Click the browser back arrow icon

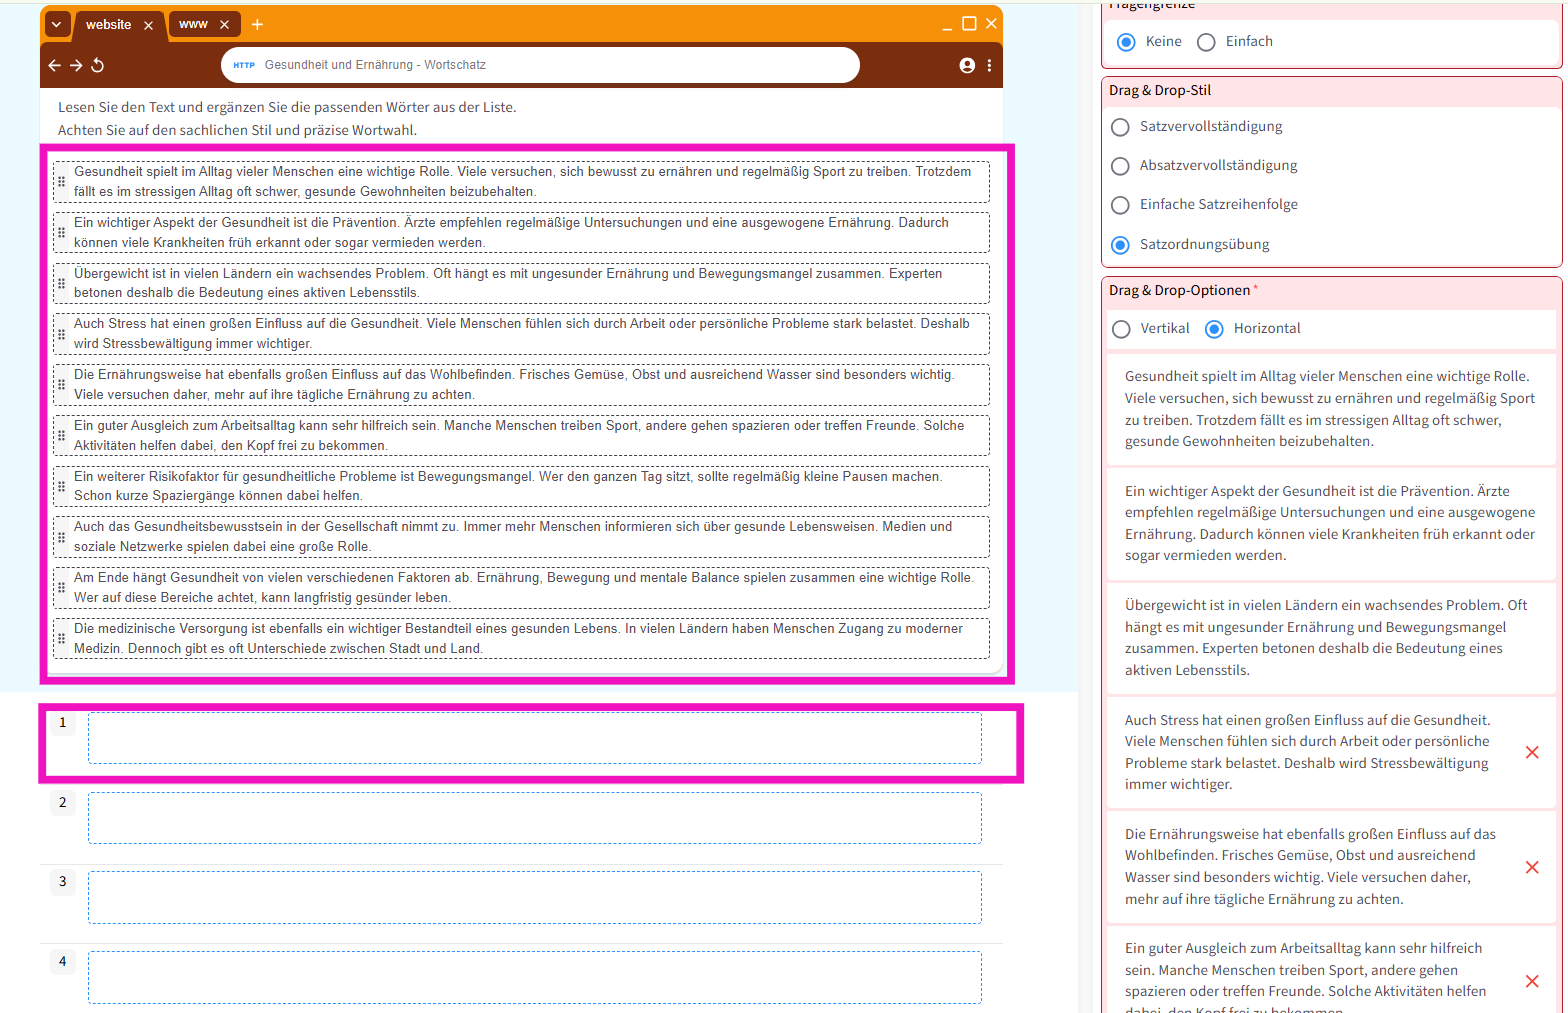54,65
